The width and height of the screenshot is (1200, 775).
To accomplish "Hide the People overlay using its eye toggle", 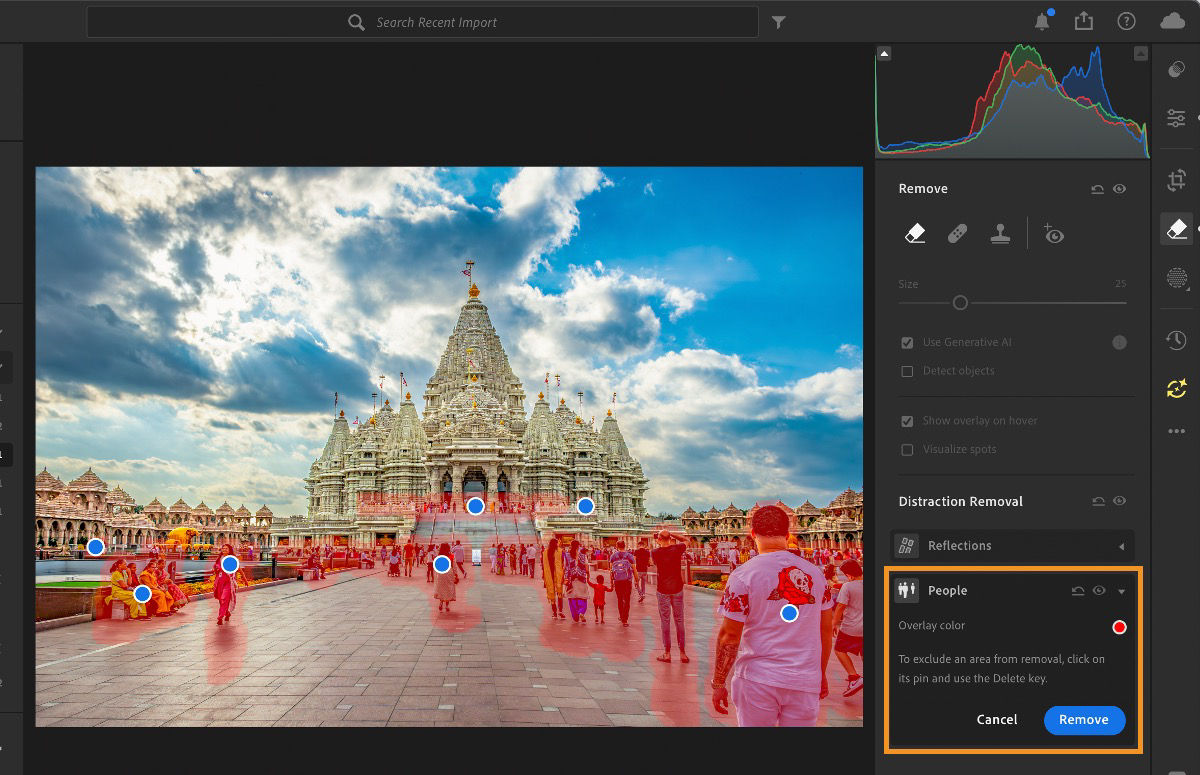I will [1098, 590].
